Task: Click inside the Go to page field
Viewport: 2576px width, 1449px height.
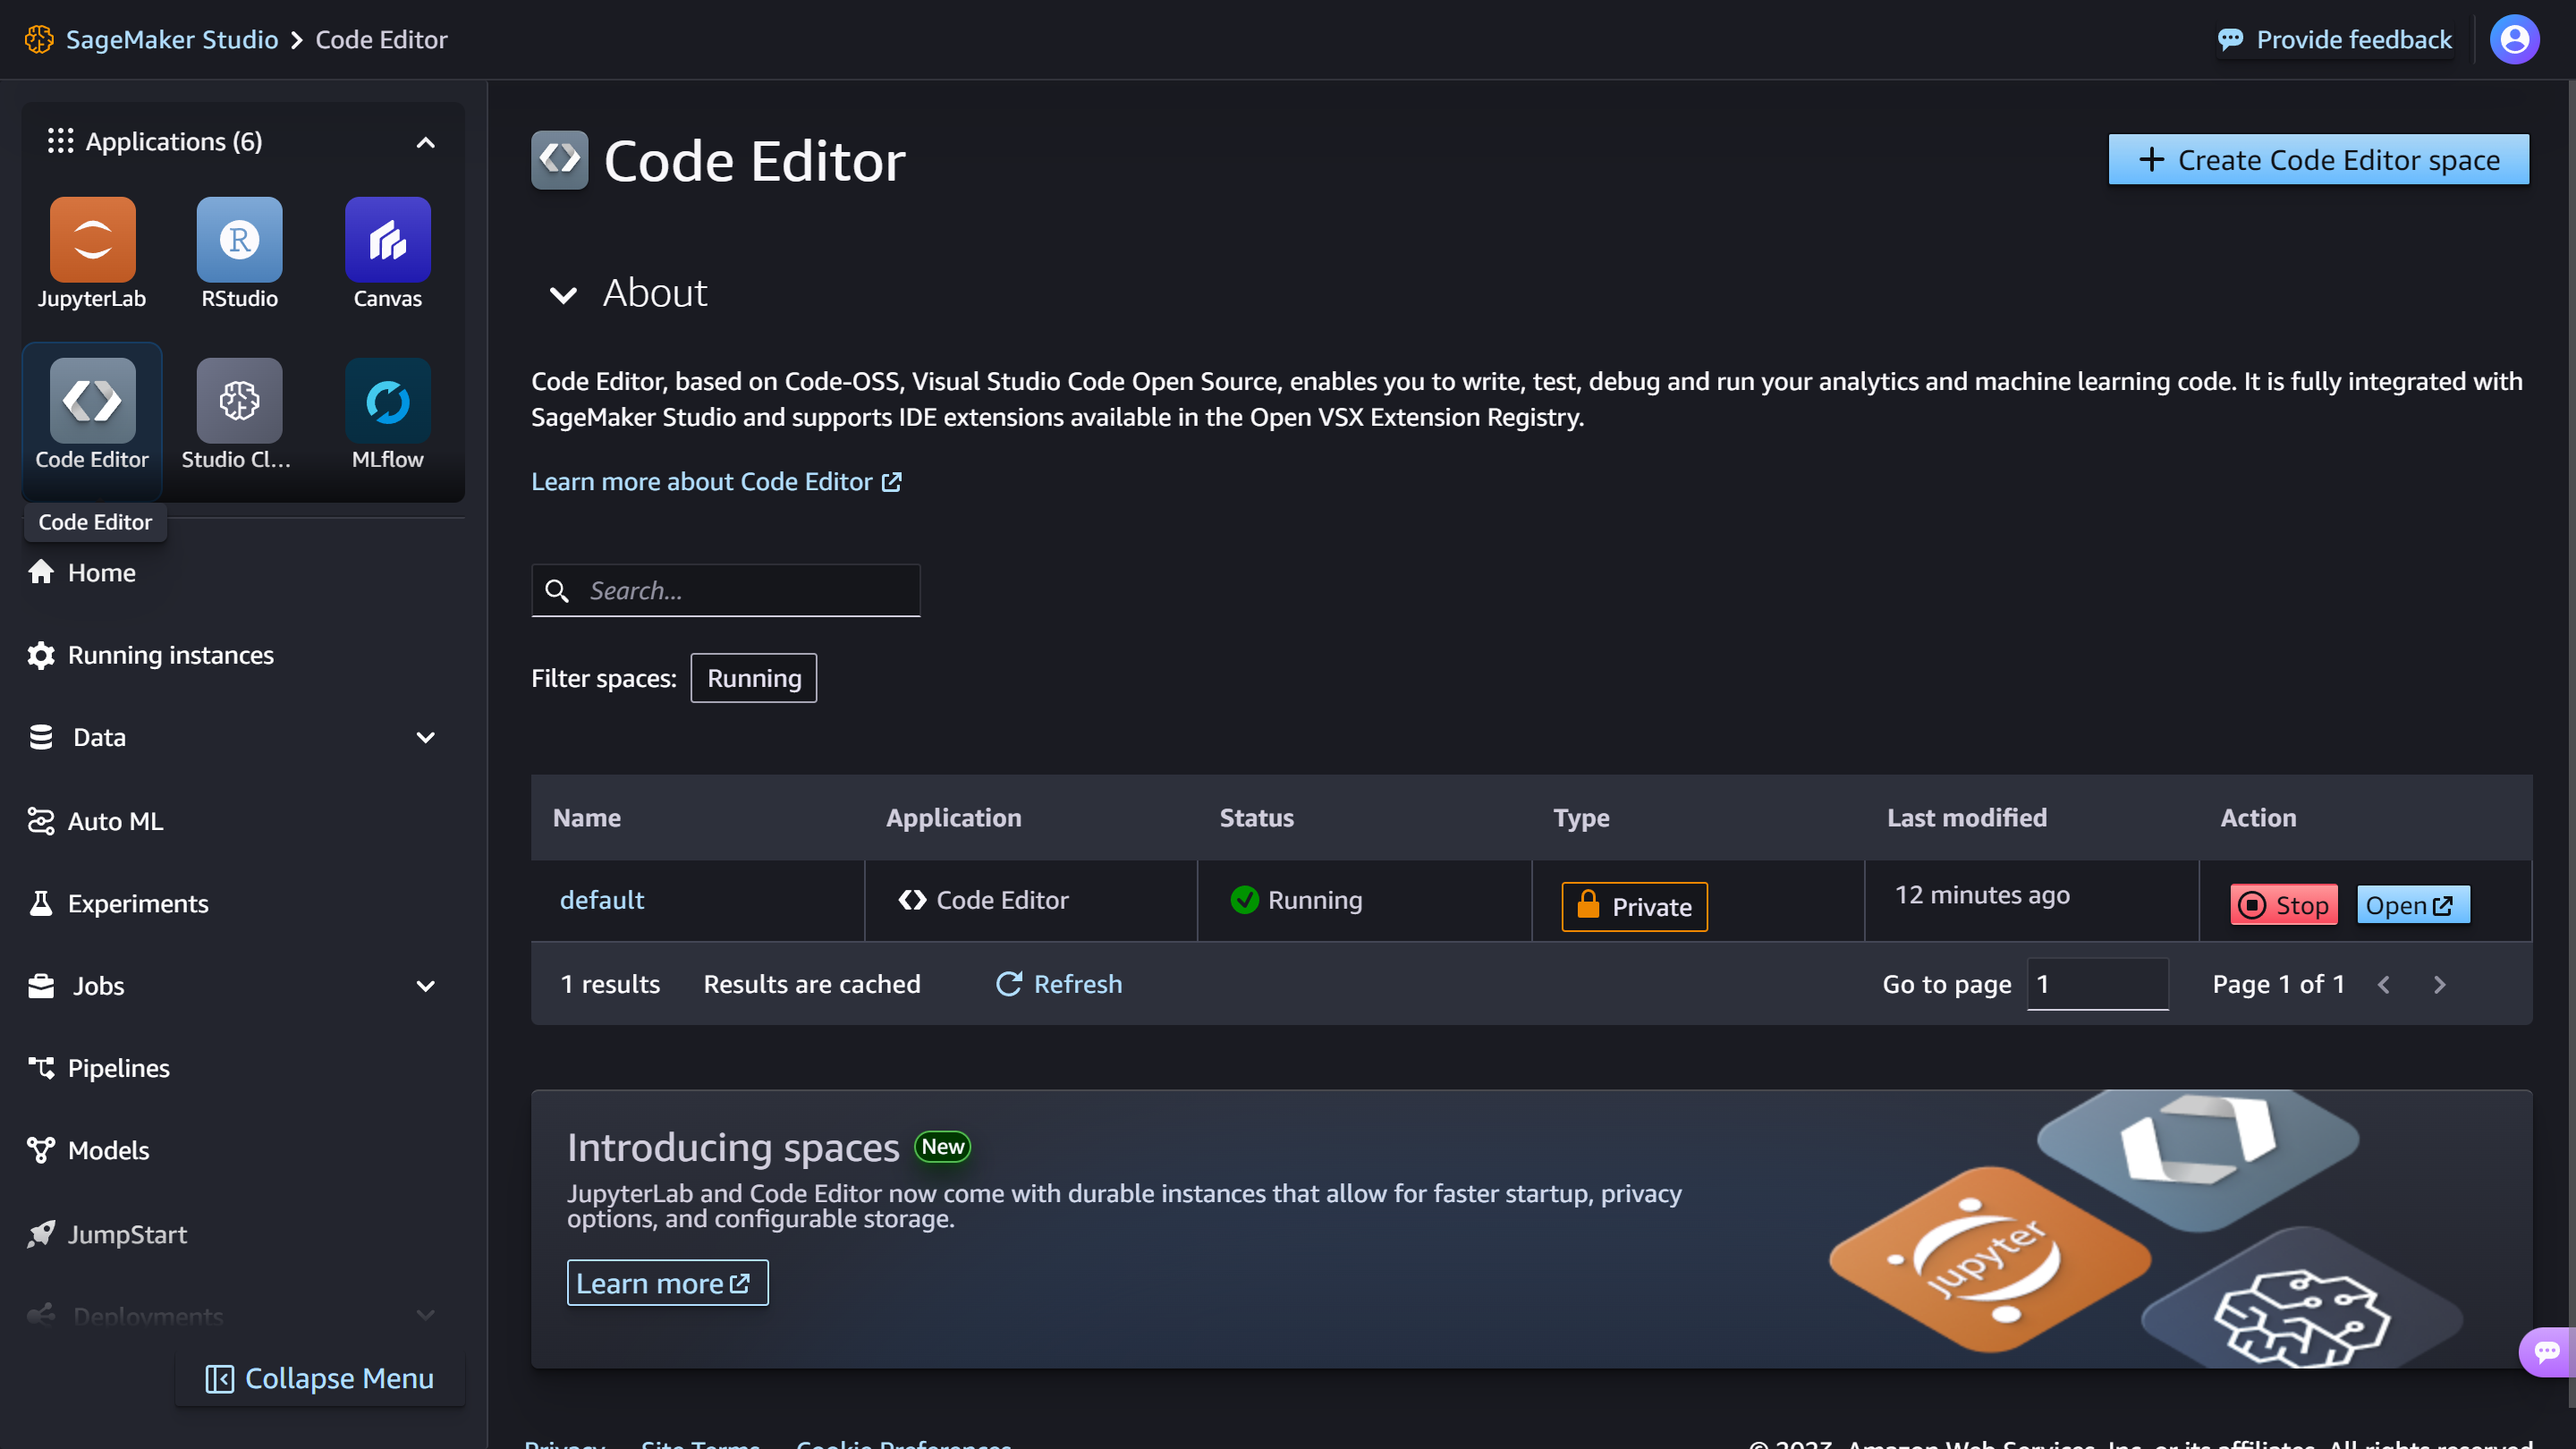Action: coord(2097,984)
